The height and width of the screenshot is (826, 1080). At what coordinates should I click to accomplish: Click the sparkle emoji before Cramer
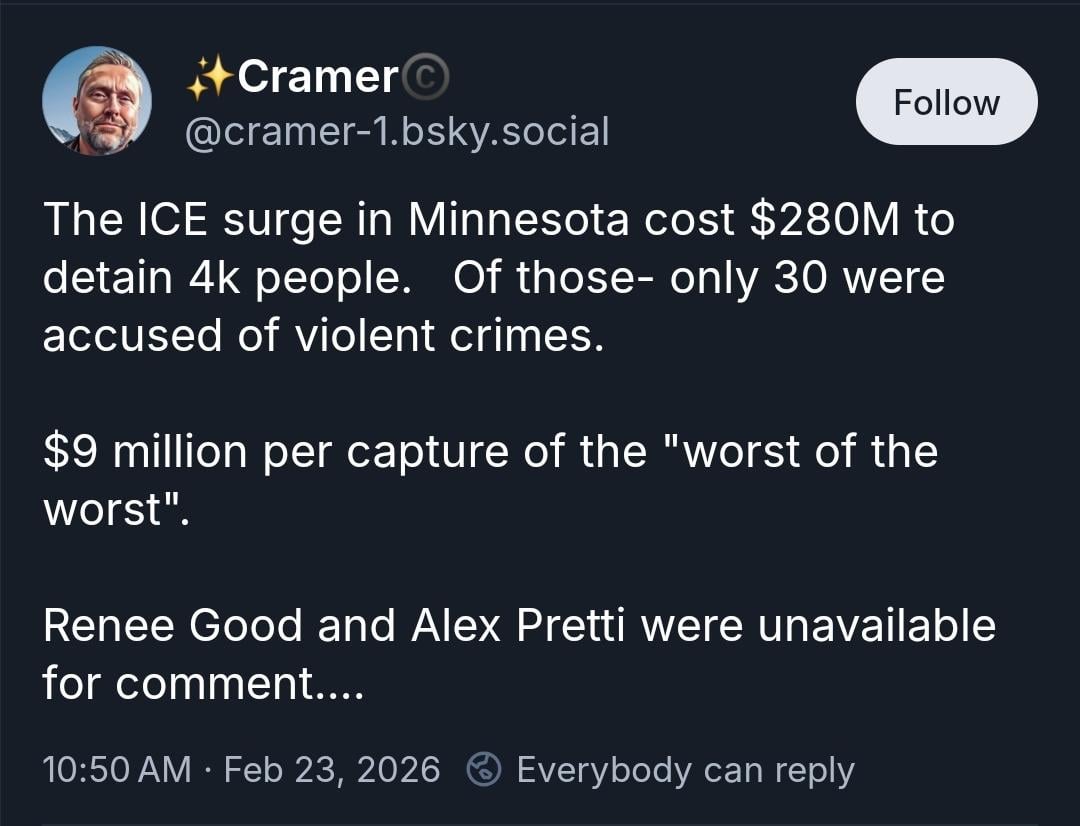click(x=209, y=78)
